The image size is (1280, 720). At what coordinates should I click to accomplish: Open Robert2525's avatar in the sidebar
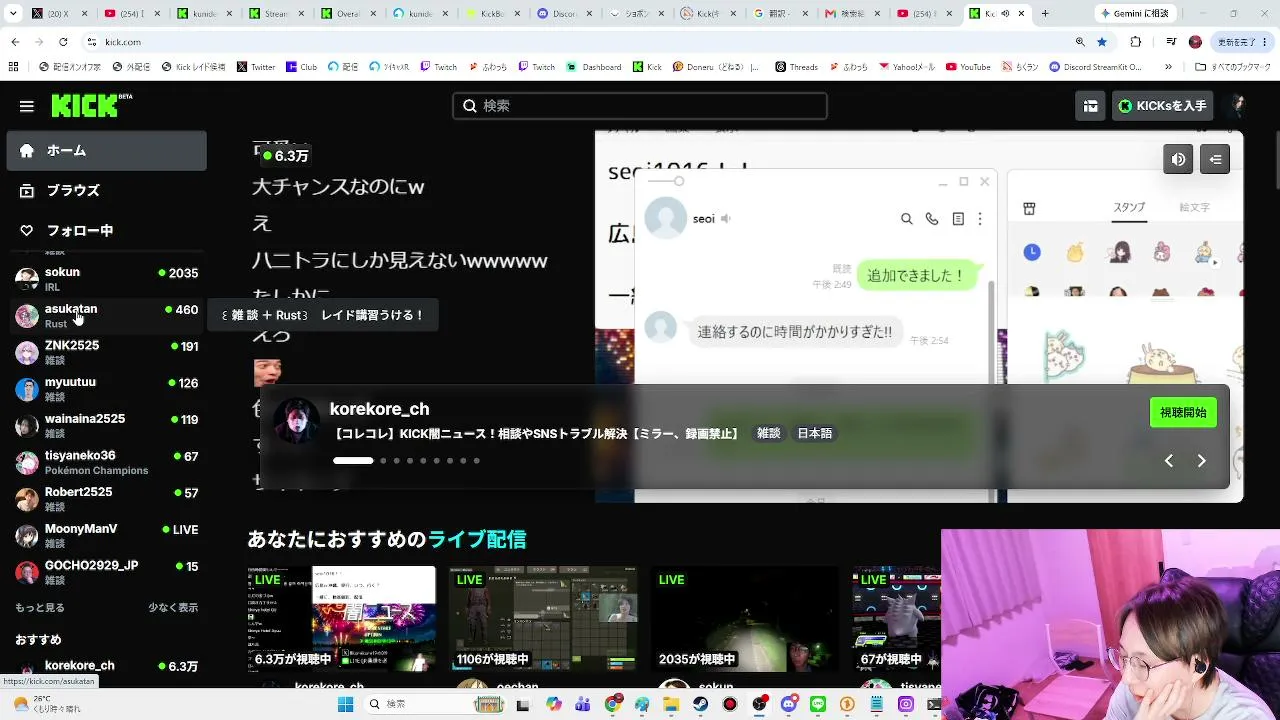(x=27, y=499)
